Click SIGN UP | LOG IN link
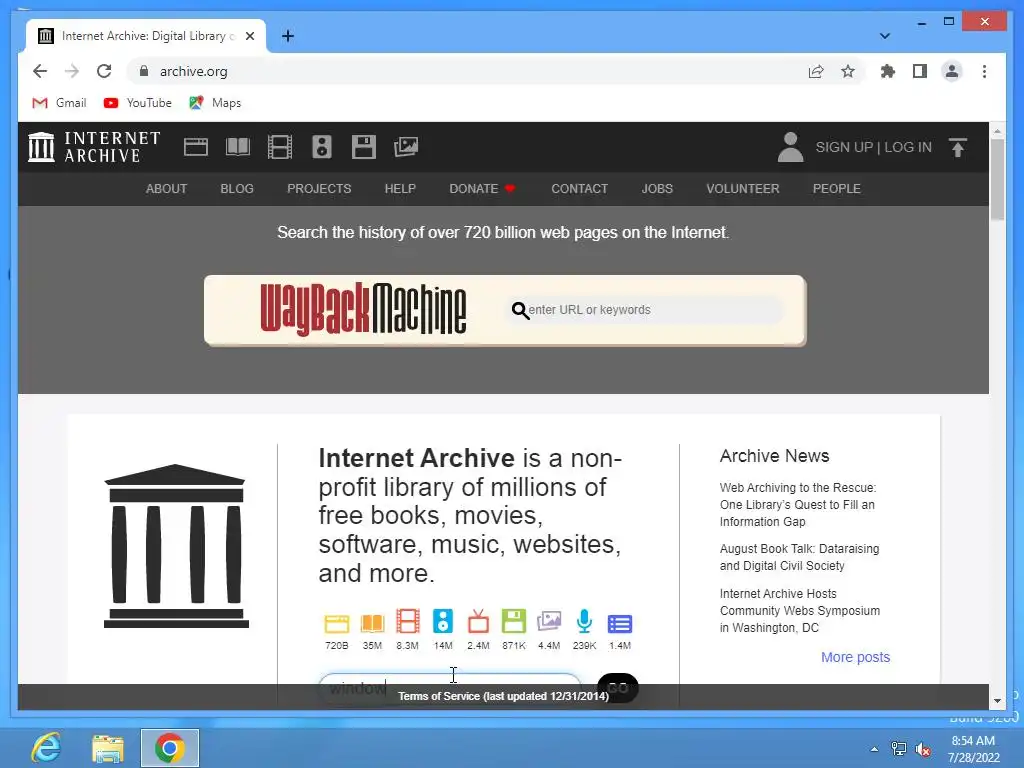 [x=873, y=147]
